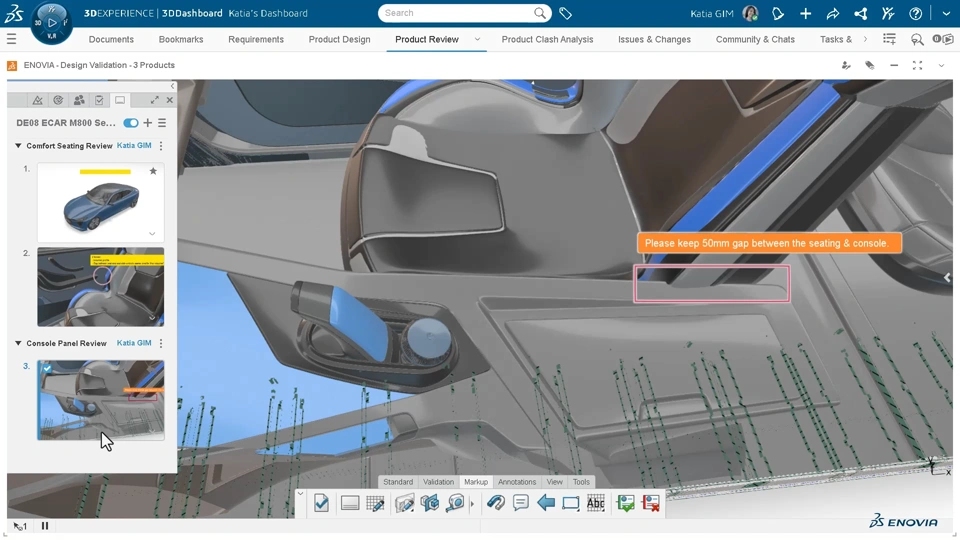The width and height of the screenshot is (960, 540).
Task: Click the add tab list icon
Action: [890, 39]
